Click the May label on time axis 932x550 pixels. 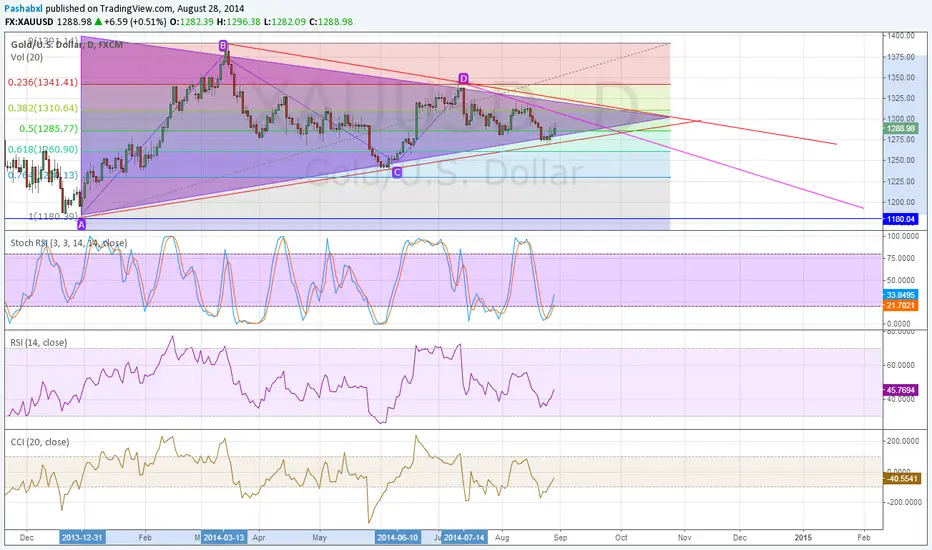319,538
